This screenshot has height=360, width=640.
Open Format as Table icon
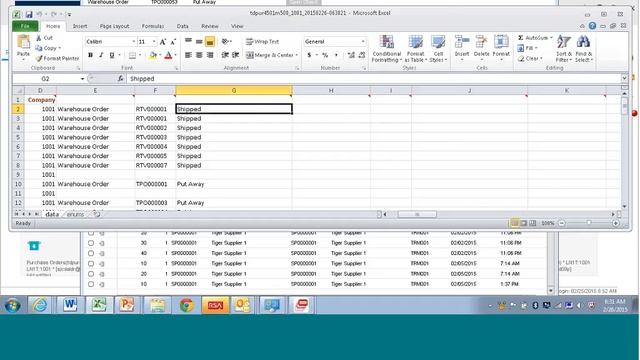pos(416,42)
